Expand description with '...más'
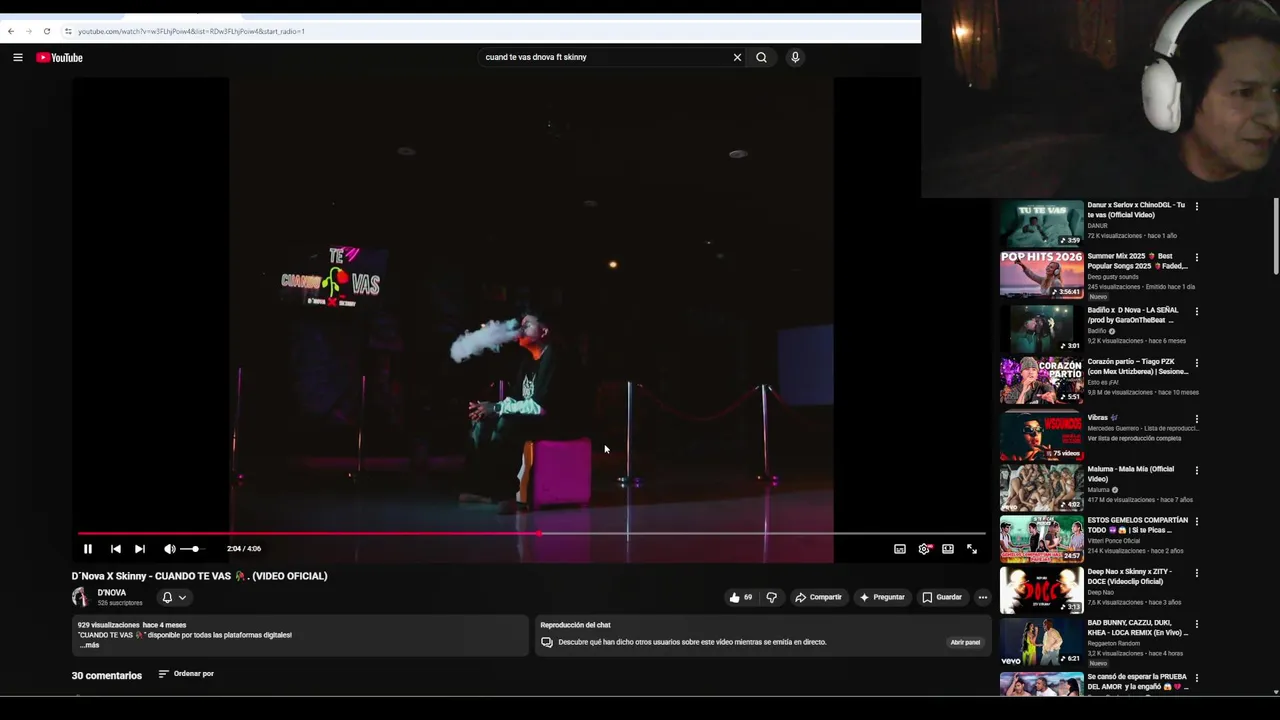 click(89, 645)
